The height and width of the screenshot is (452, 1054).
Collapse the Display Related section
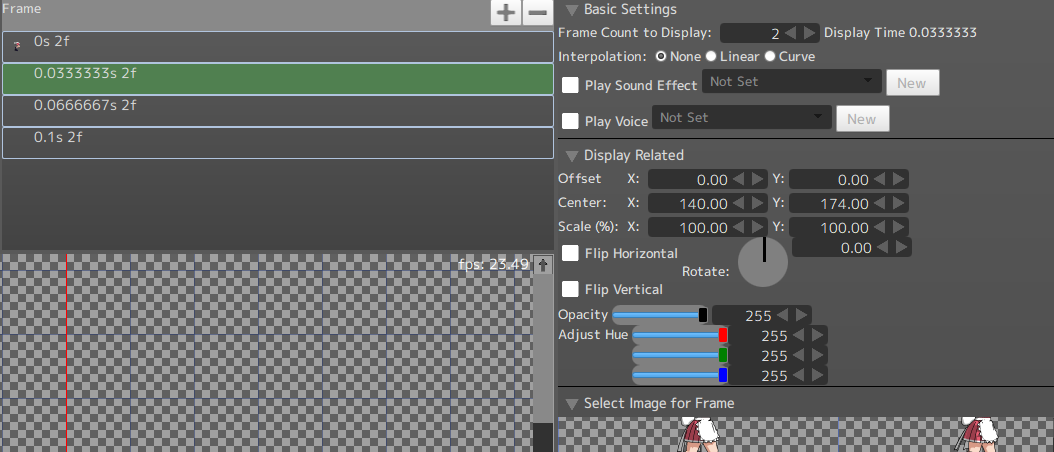click(572, 155)
